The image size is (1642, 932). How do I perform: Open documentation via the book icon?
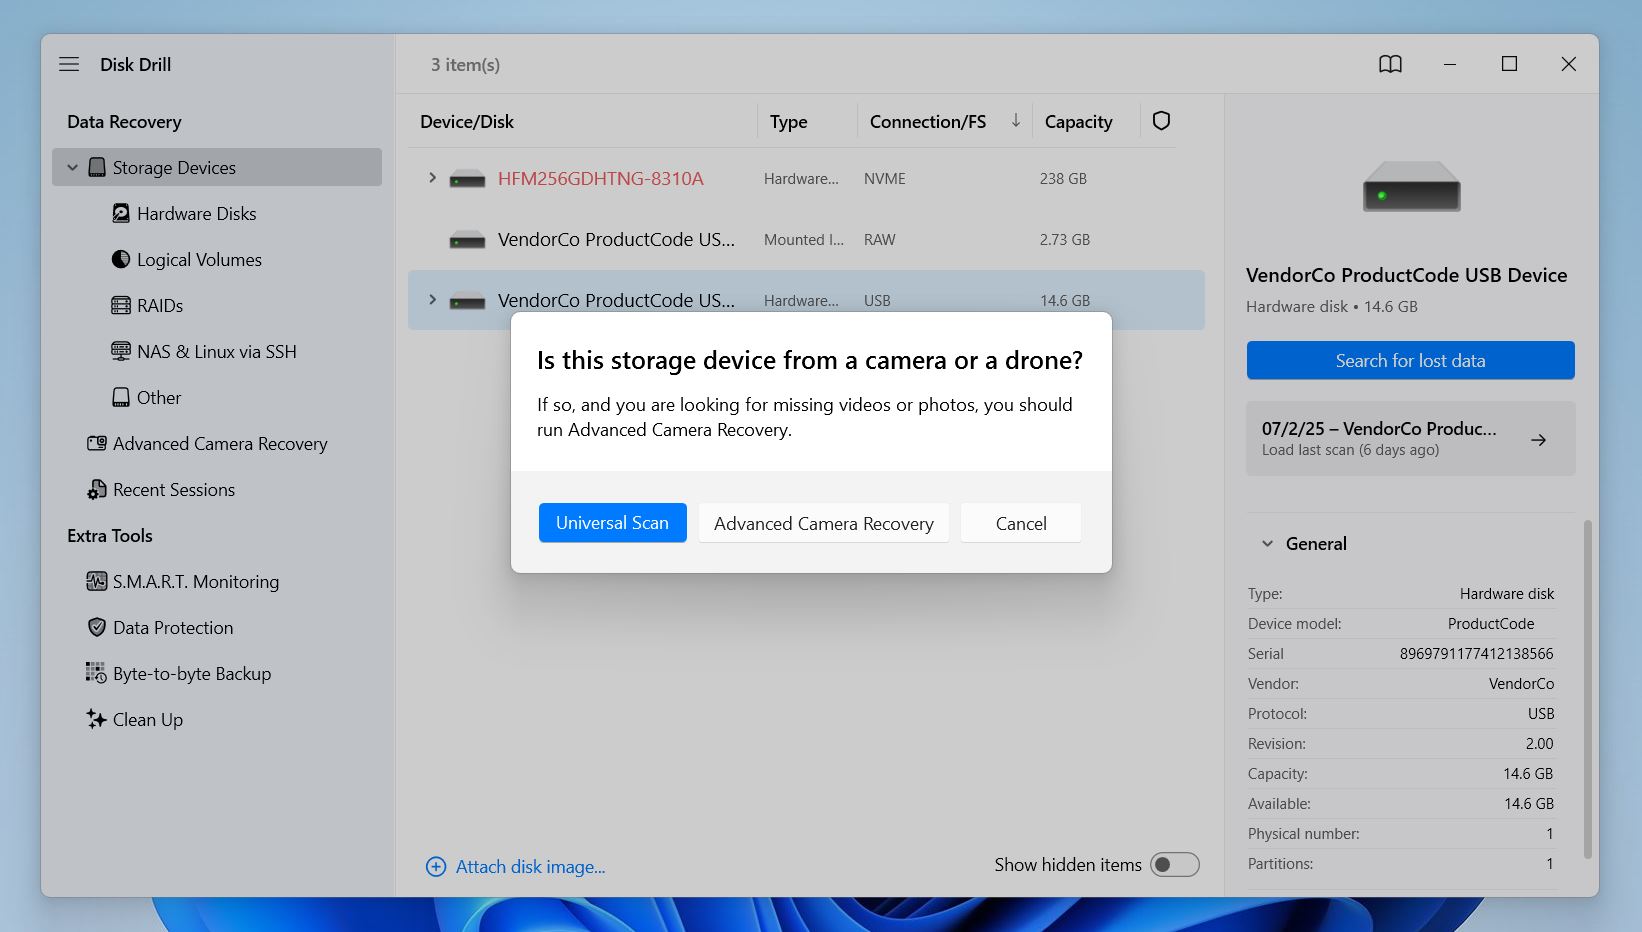1390,63
